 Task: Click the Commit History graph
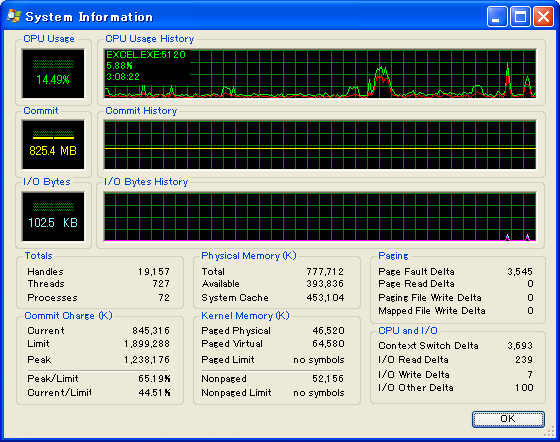pos(320,145)
